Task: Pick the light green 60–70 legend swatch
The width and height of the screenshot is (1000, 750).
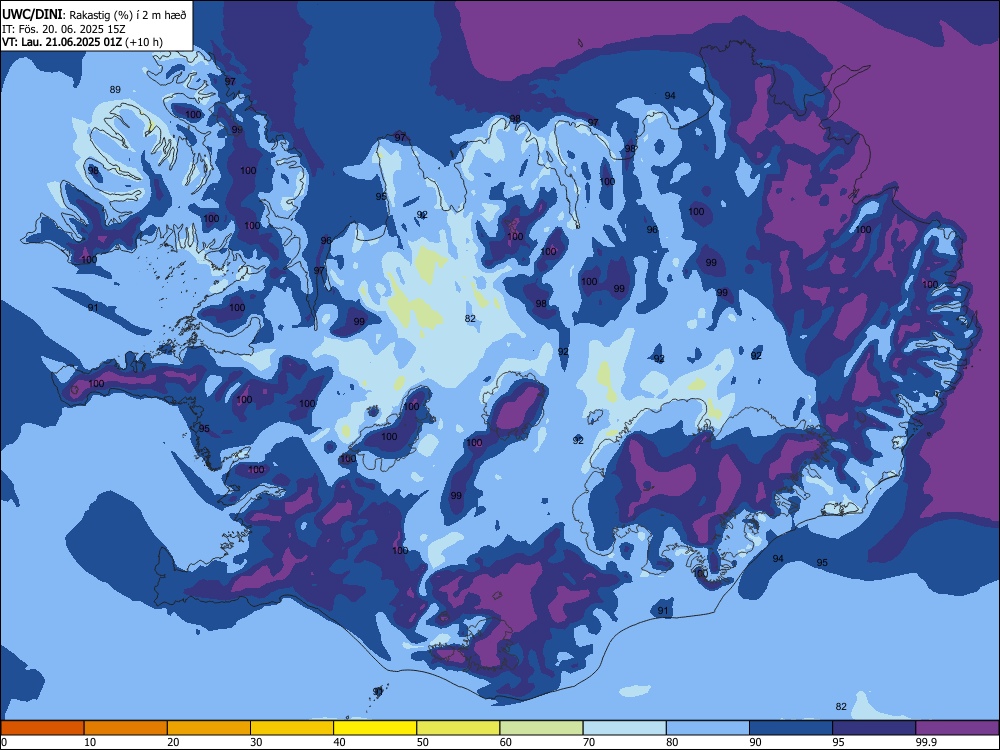Action: coord(541,728)
